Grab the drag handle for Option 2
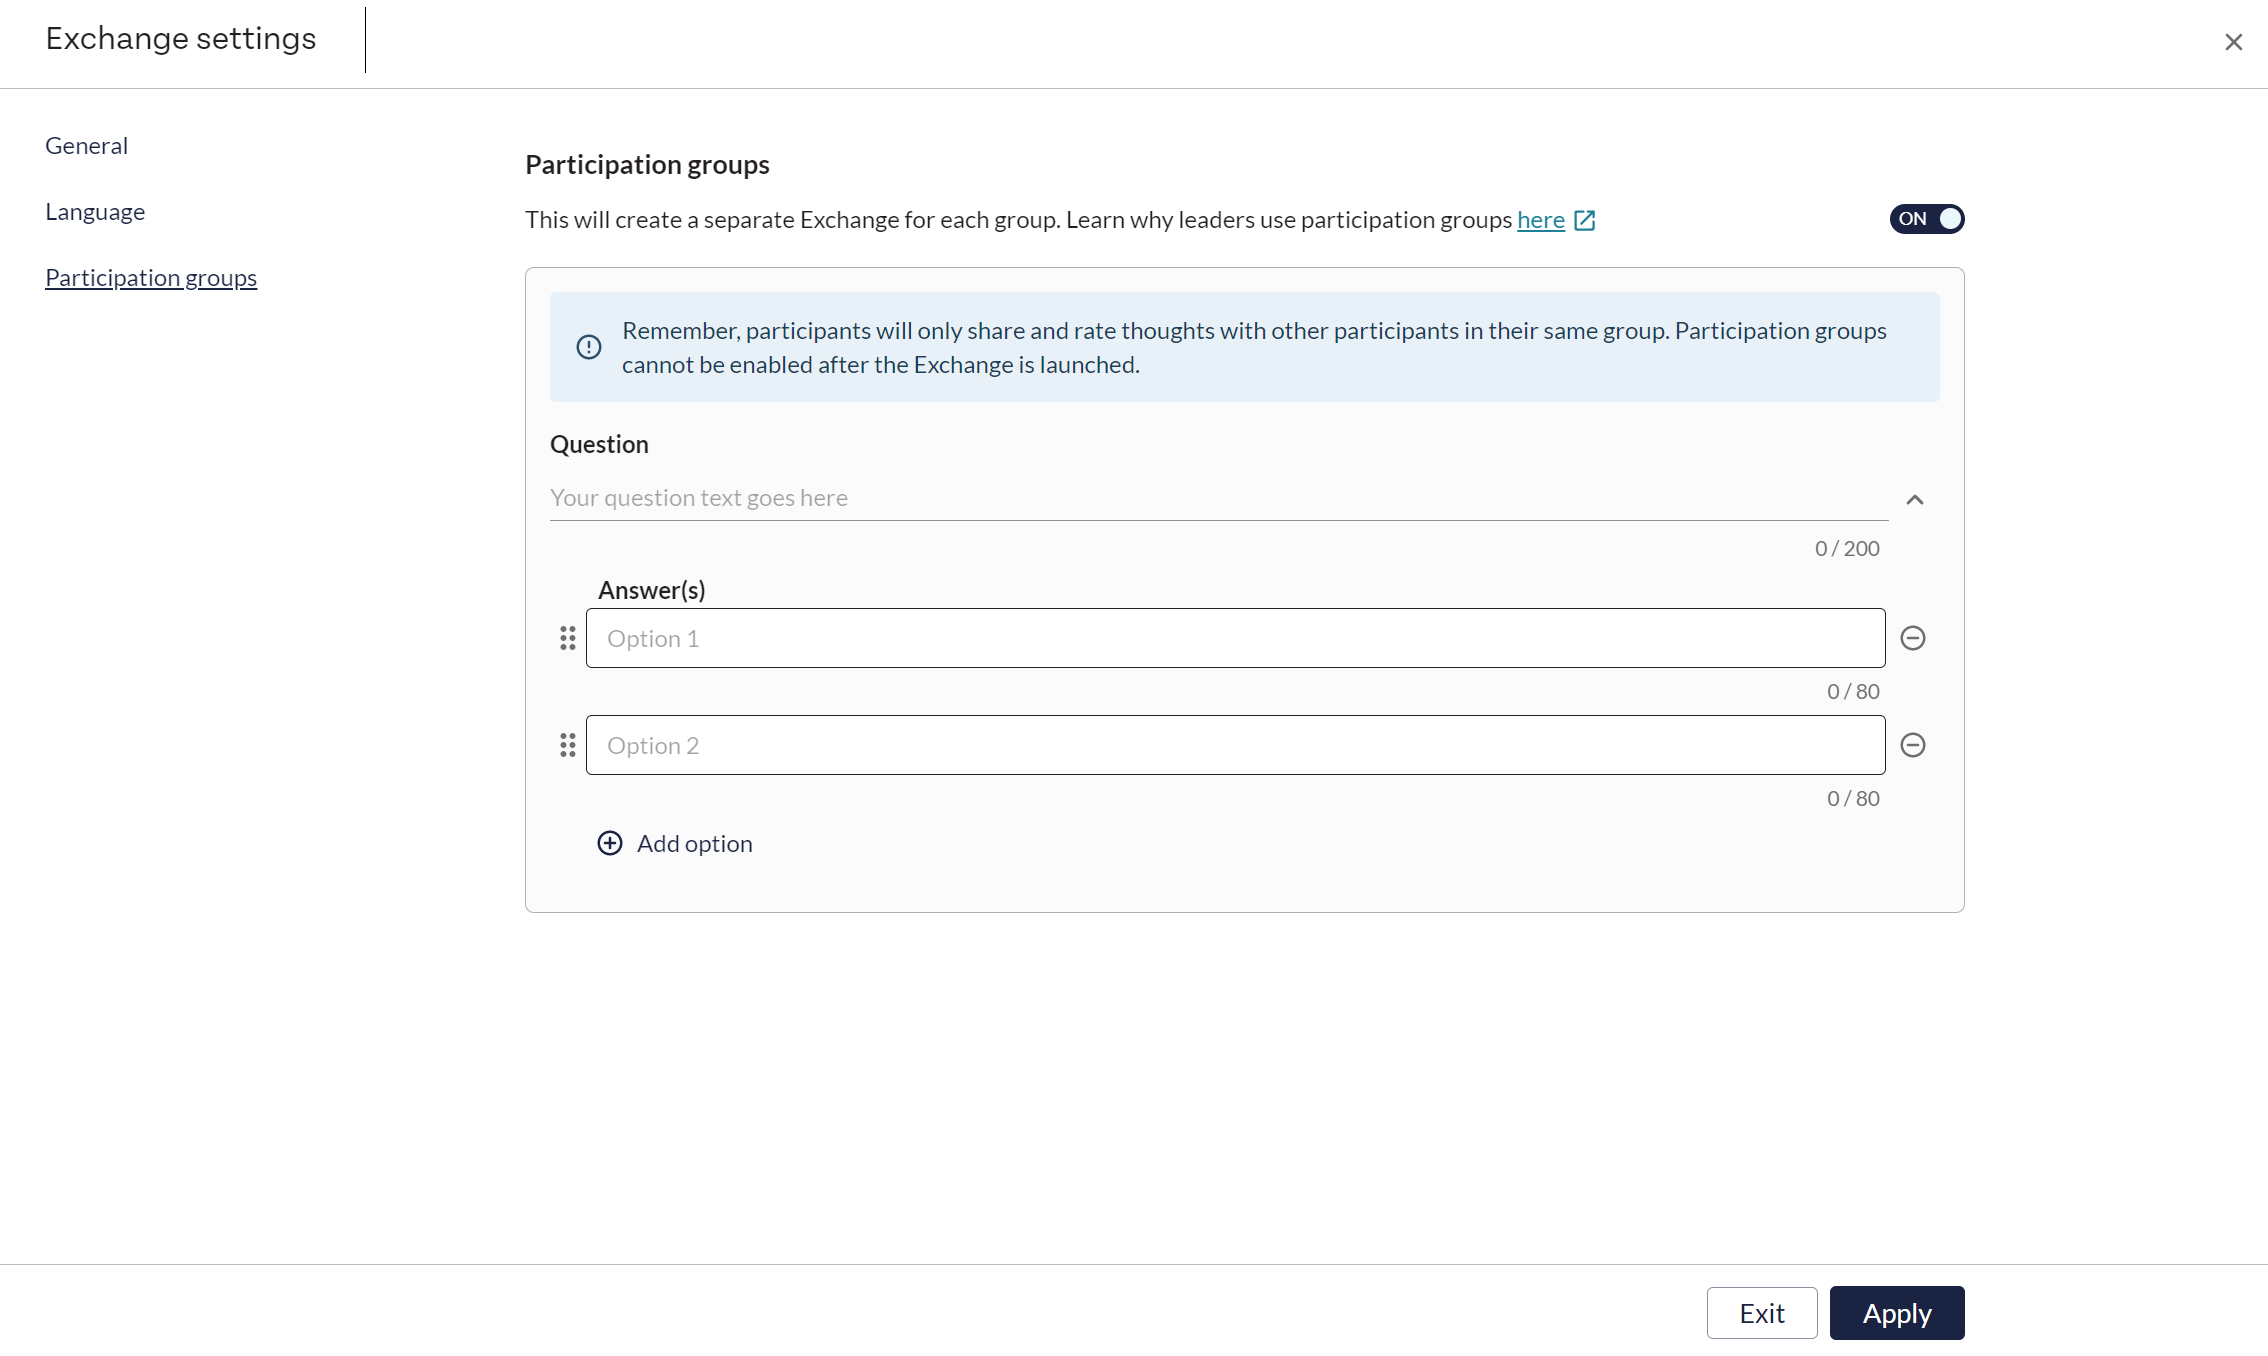Screen dimensions: 2268x1356 (x=567, y=745)
